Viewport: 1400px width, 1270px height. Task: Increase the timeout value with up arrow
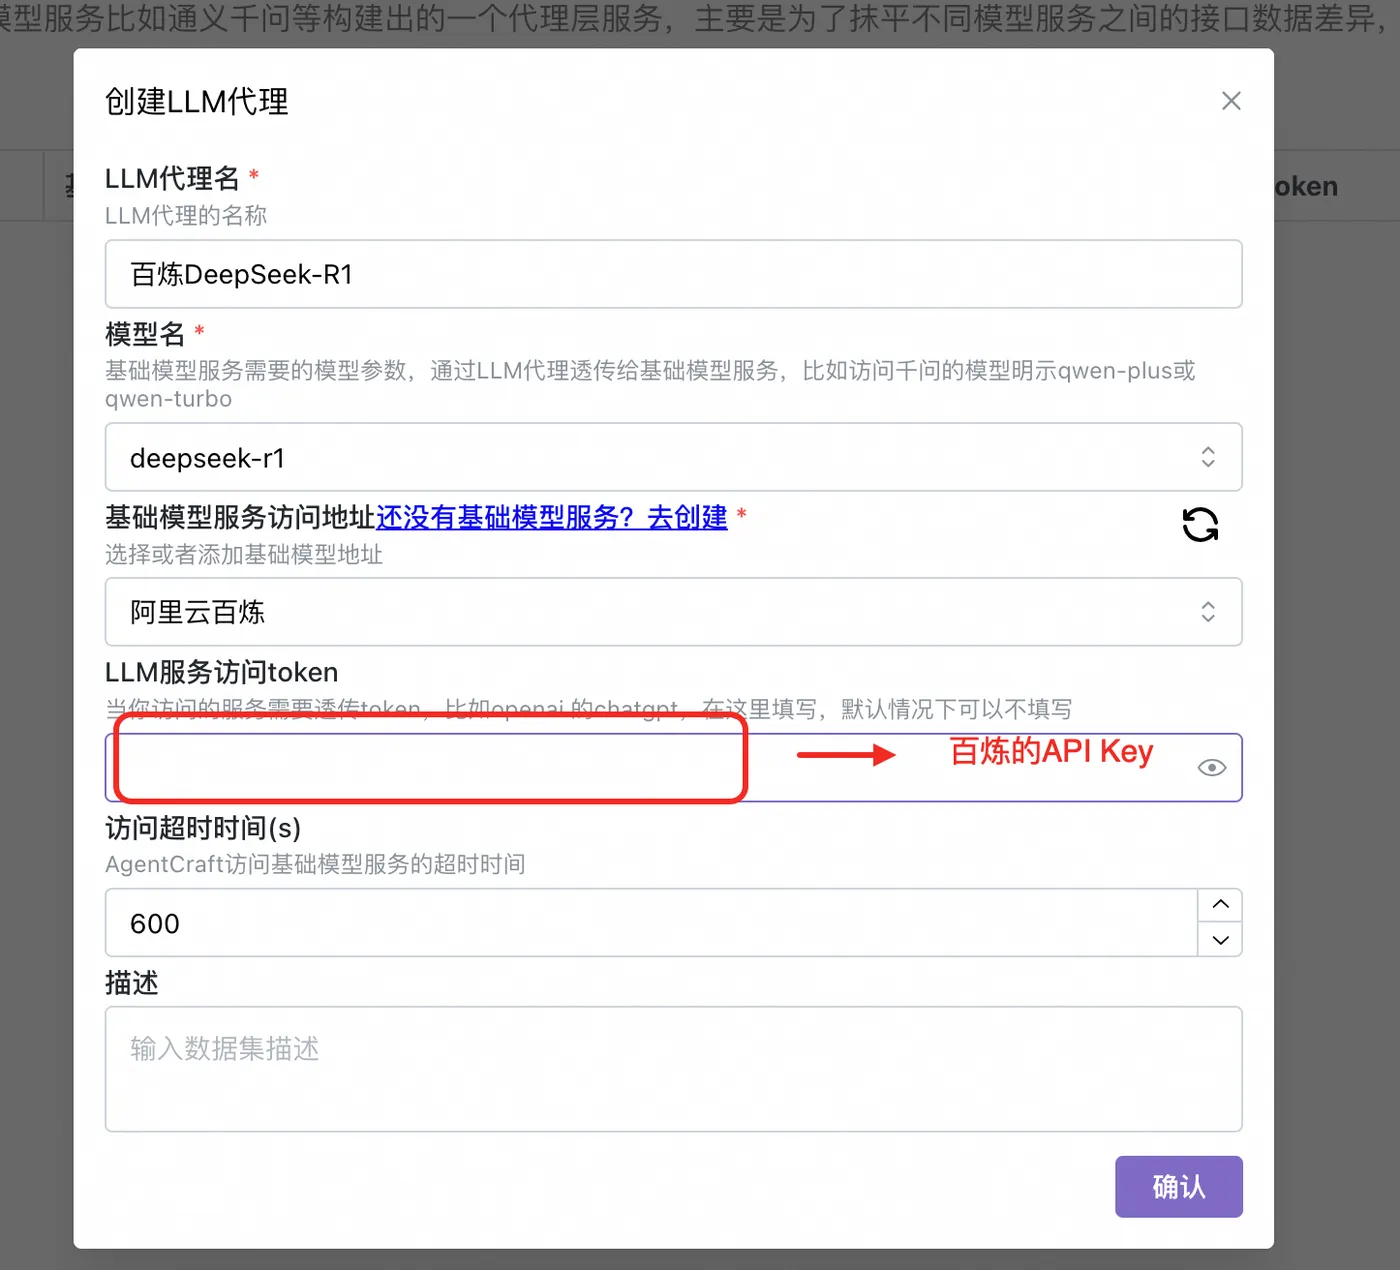(1220, 905)
